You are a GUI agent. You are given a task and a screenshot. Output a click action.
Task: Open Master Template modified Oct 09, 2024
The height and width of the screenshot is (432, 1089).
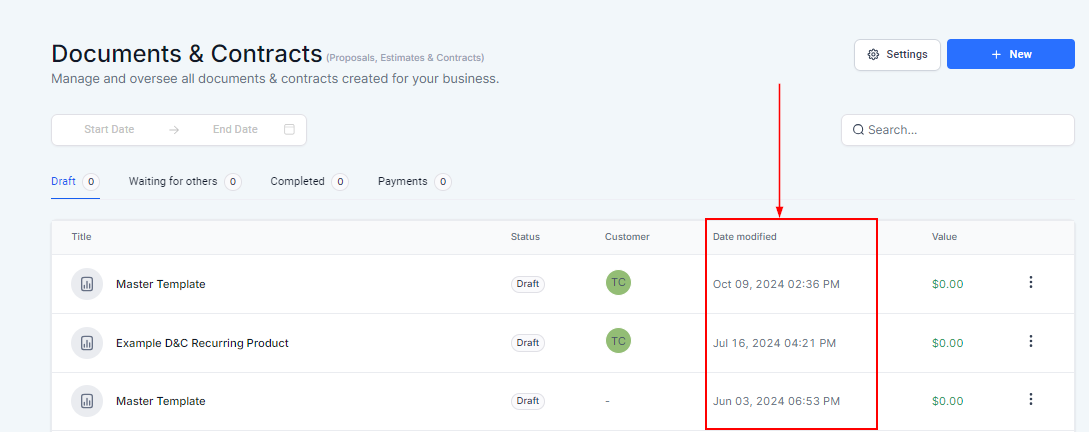click(x=160, y=284)
